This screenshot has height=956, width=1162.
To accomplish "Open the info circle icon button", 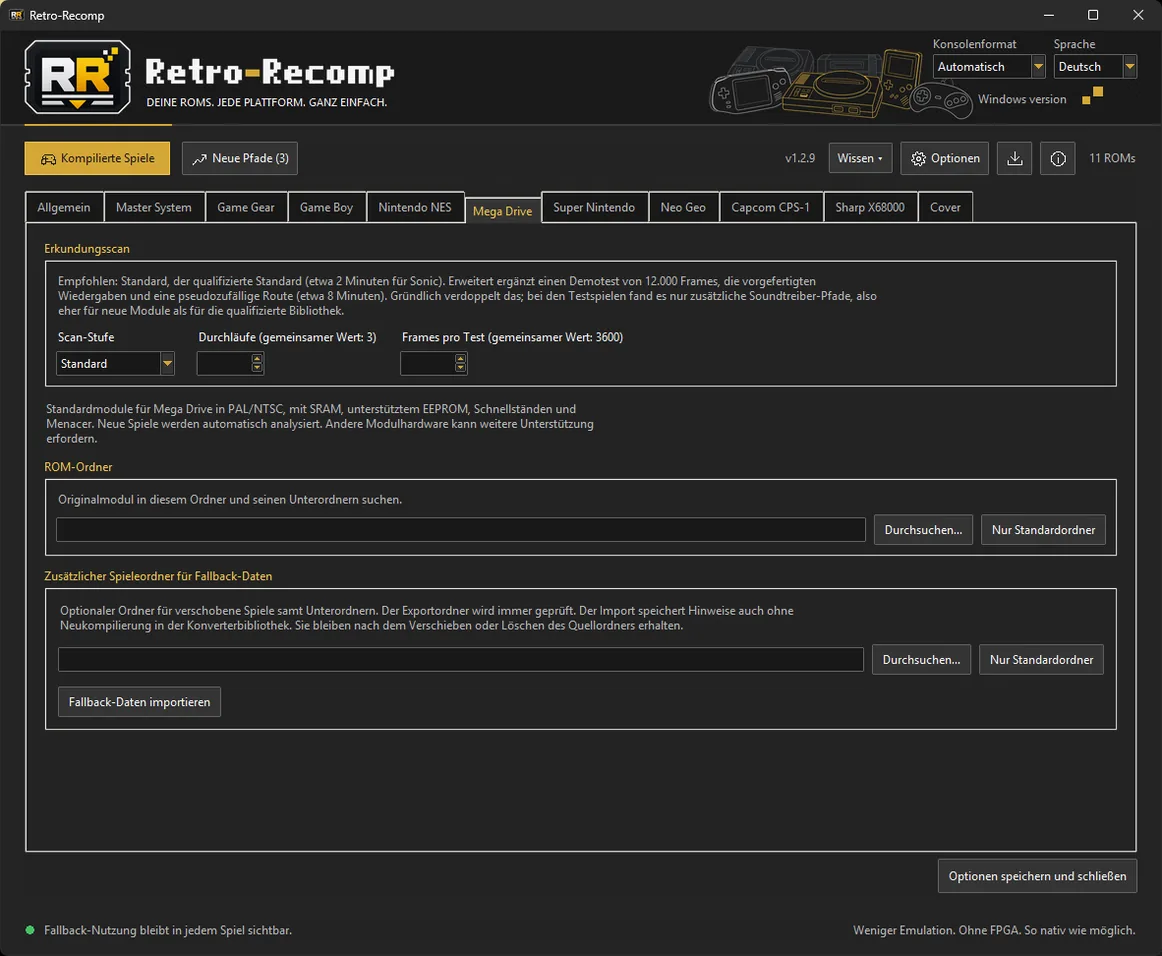I will tap(1058, 159).
